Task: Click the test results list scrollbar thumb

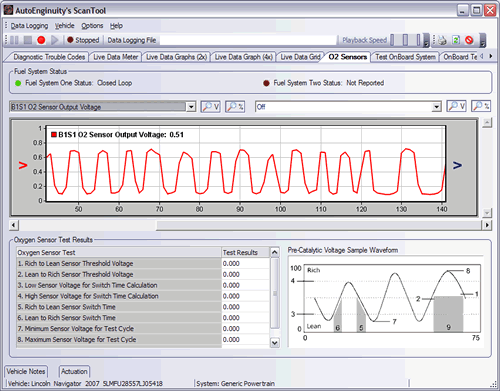Action: click(x=275, y=293)
